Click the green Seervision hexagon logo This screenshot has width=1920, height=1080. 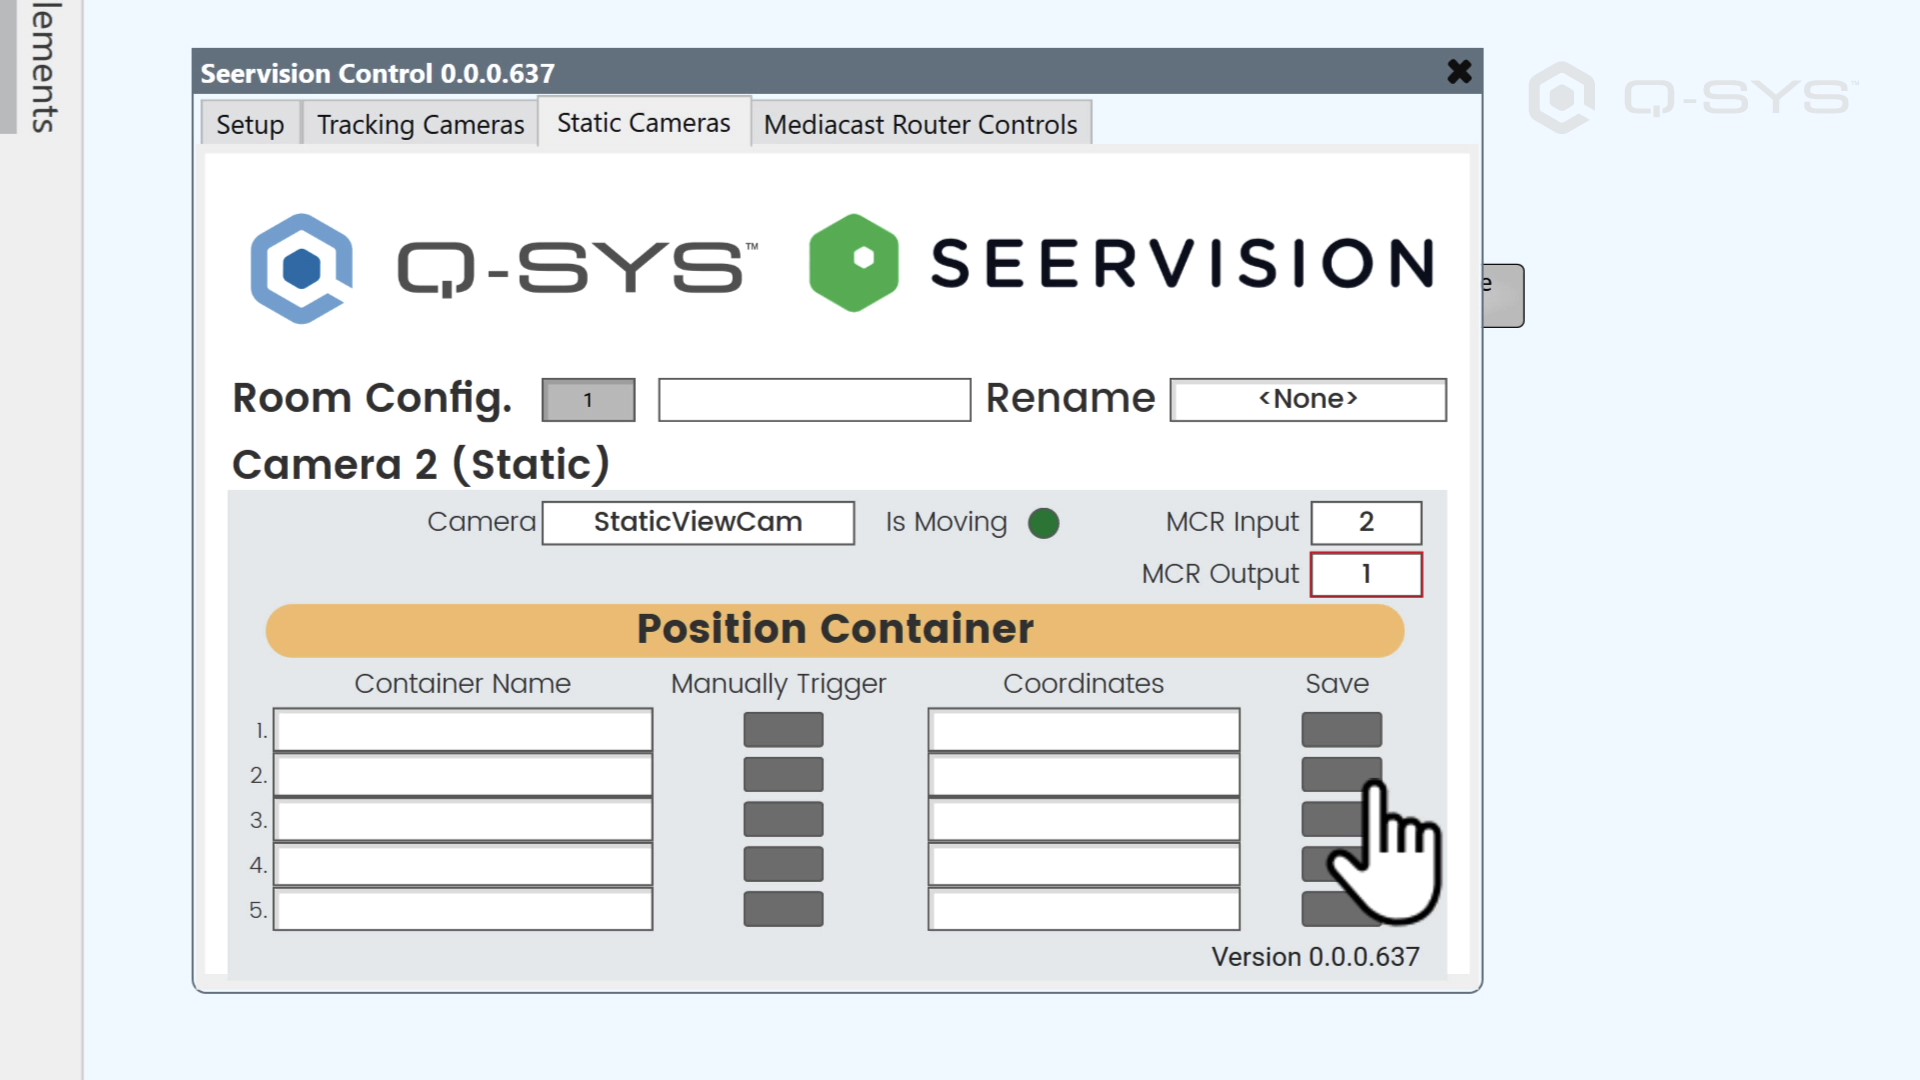pyautogui.click(x=854, y=262)
